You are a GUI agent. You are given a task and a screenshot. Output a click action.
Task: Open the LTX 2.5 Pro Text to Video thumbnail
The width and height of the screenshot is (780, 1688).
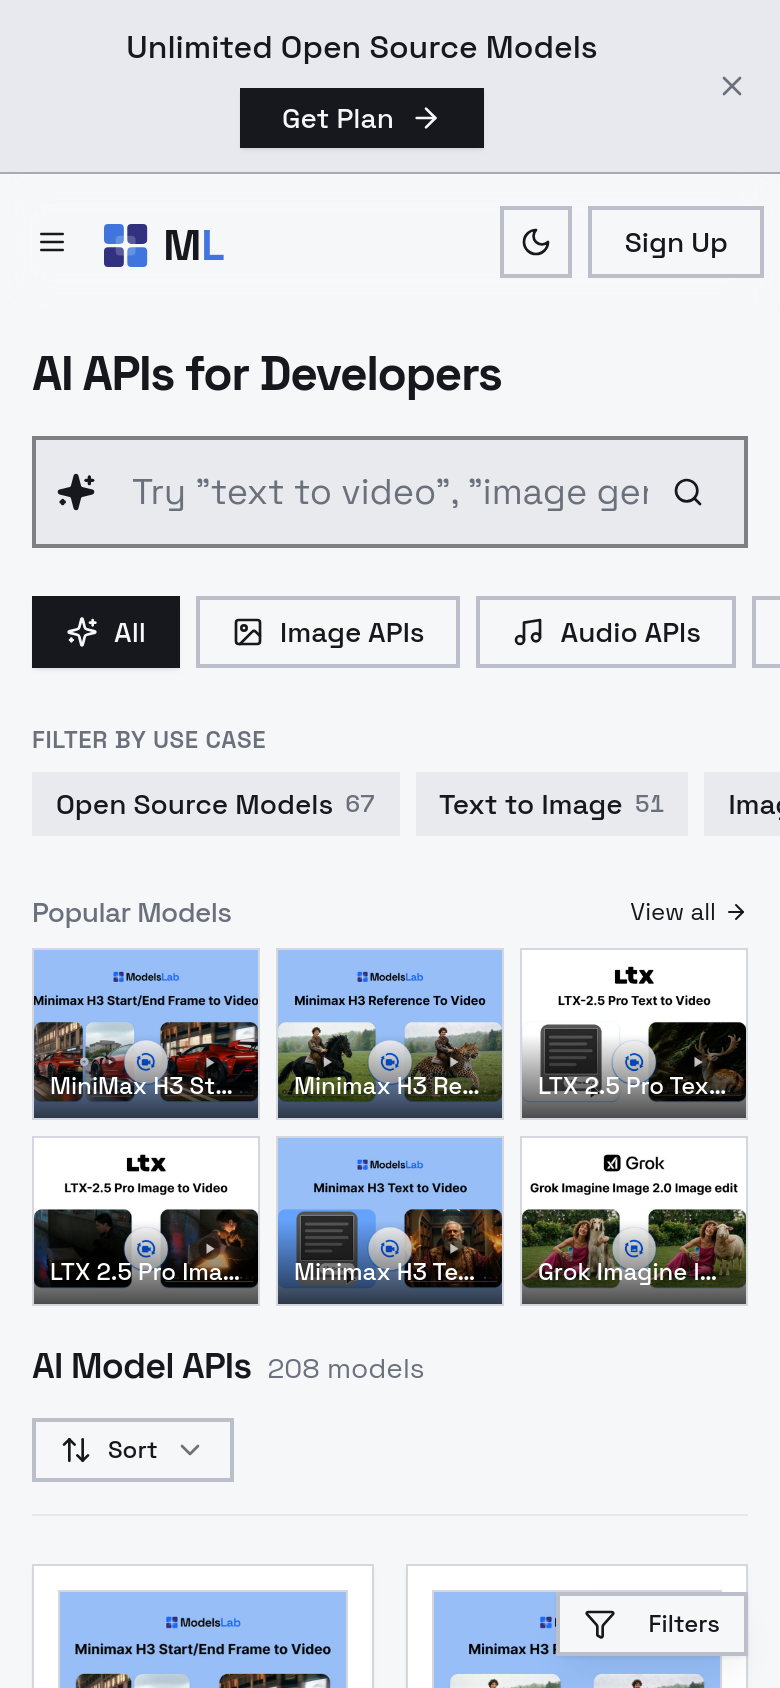click(x=634, y=1034)
